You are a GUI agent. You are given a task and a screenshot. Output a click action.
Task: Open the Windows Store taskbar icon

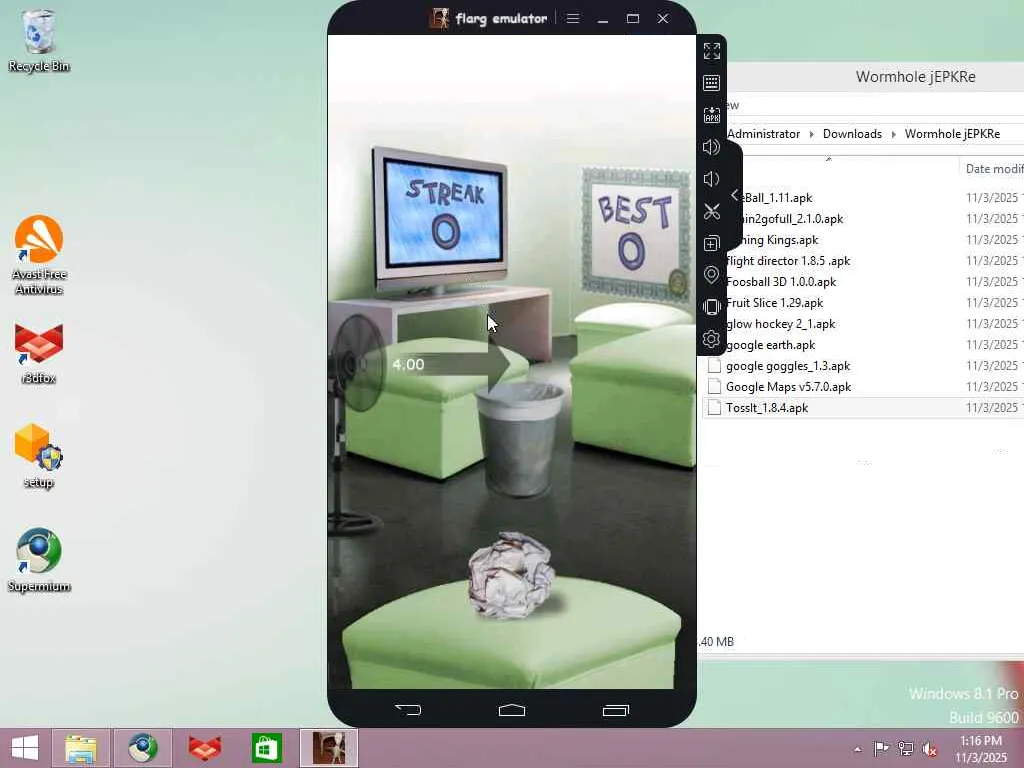tap(266, 748)
